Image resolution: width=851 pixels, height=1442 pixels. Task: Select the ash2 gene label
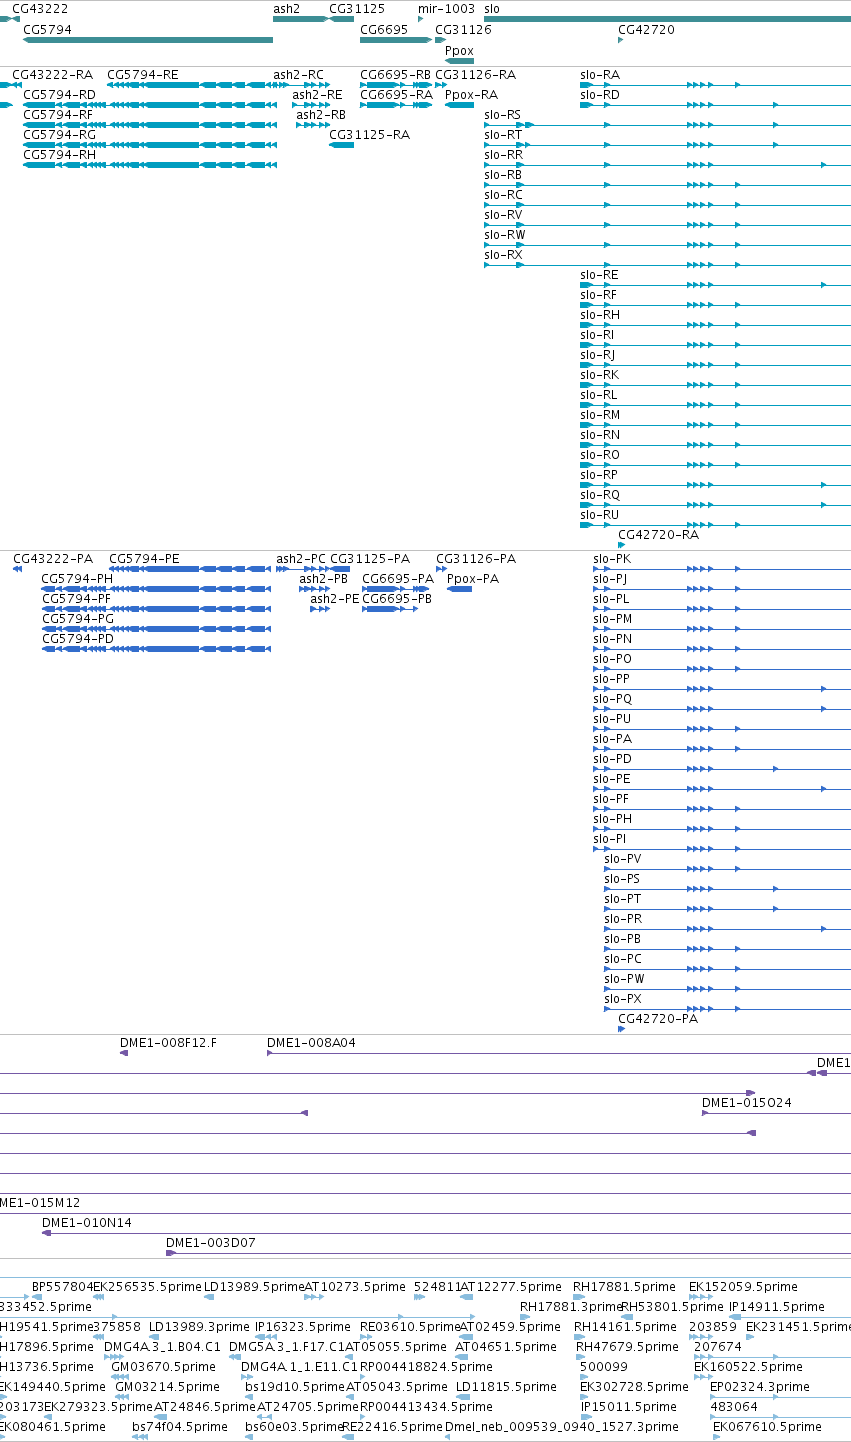pyautogui.click(x=287, y=8)
